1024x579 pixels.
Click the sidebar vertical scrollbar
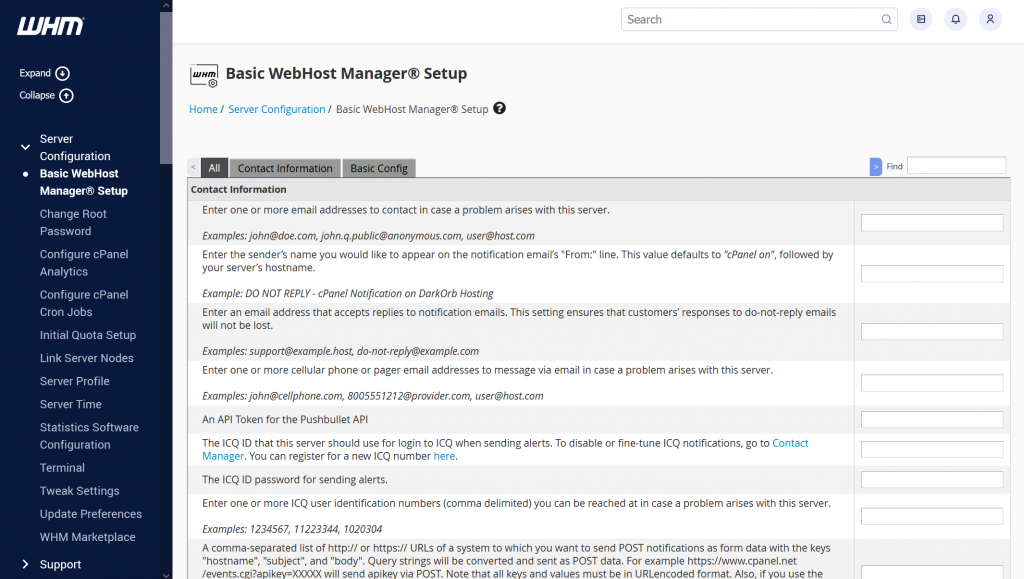[166, 88]
